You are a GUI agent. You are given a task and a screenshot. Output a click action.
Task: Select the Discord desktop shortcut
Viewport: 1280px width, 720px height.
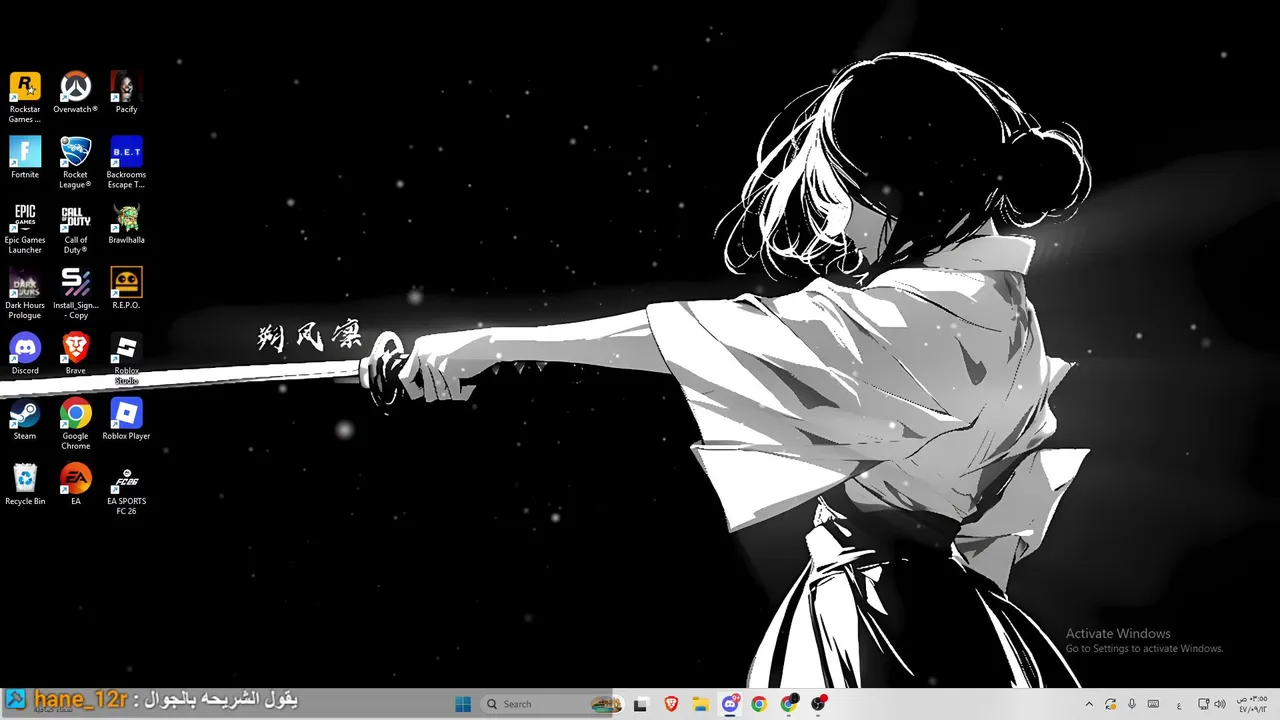25,354
